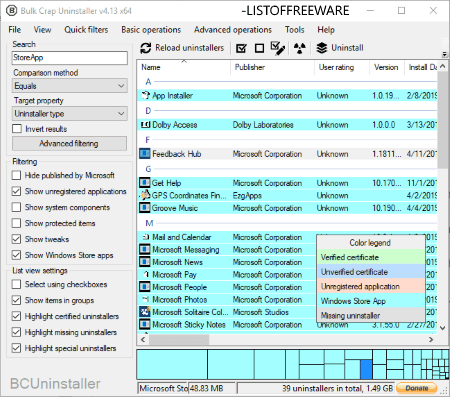Click the Advanced filtering button
The height and width of the screenshot is (397, 450).
(x=69, y=143)
